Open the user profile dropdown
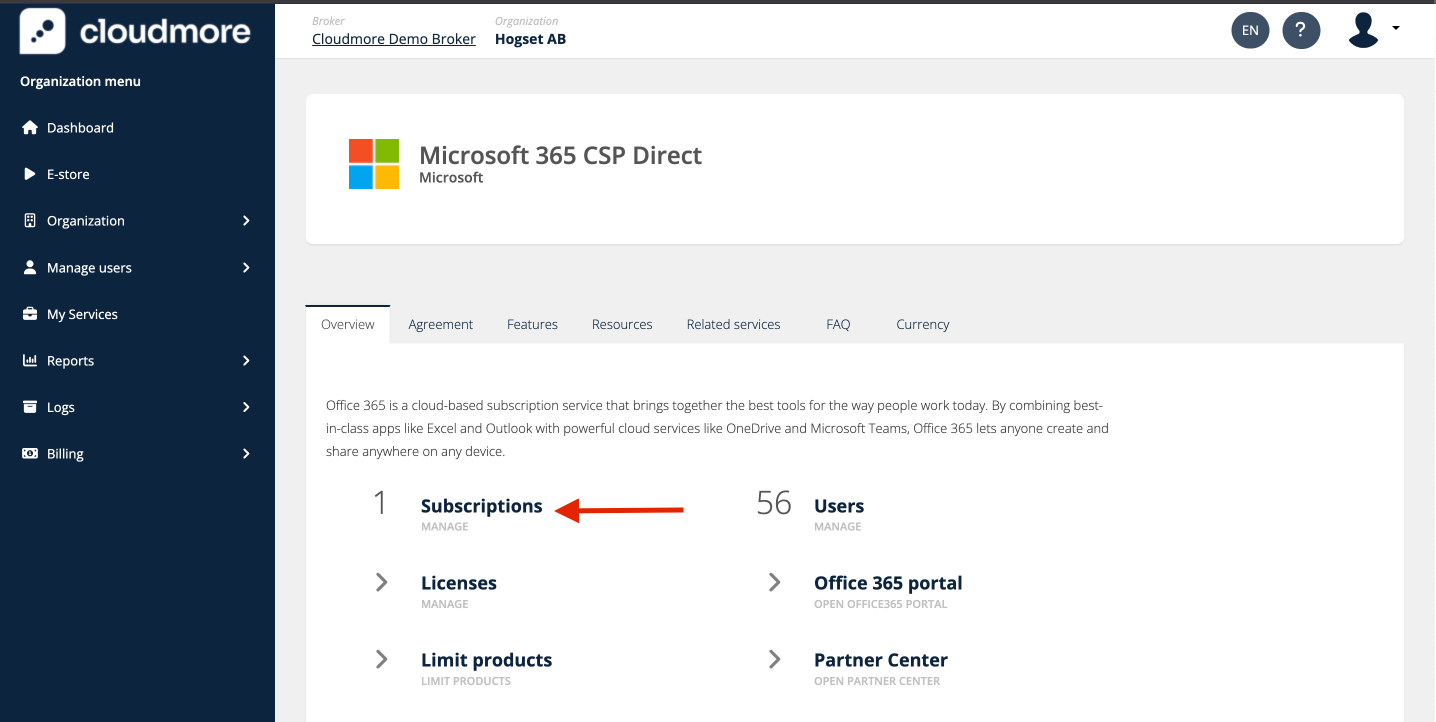1436x722 pixels. coord(1372,30)
